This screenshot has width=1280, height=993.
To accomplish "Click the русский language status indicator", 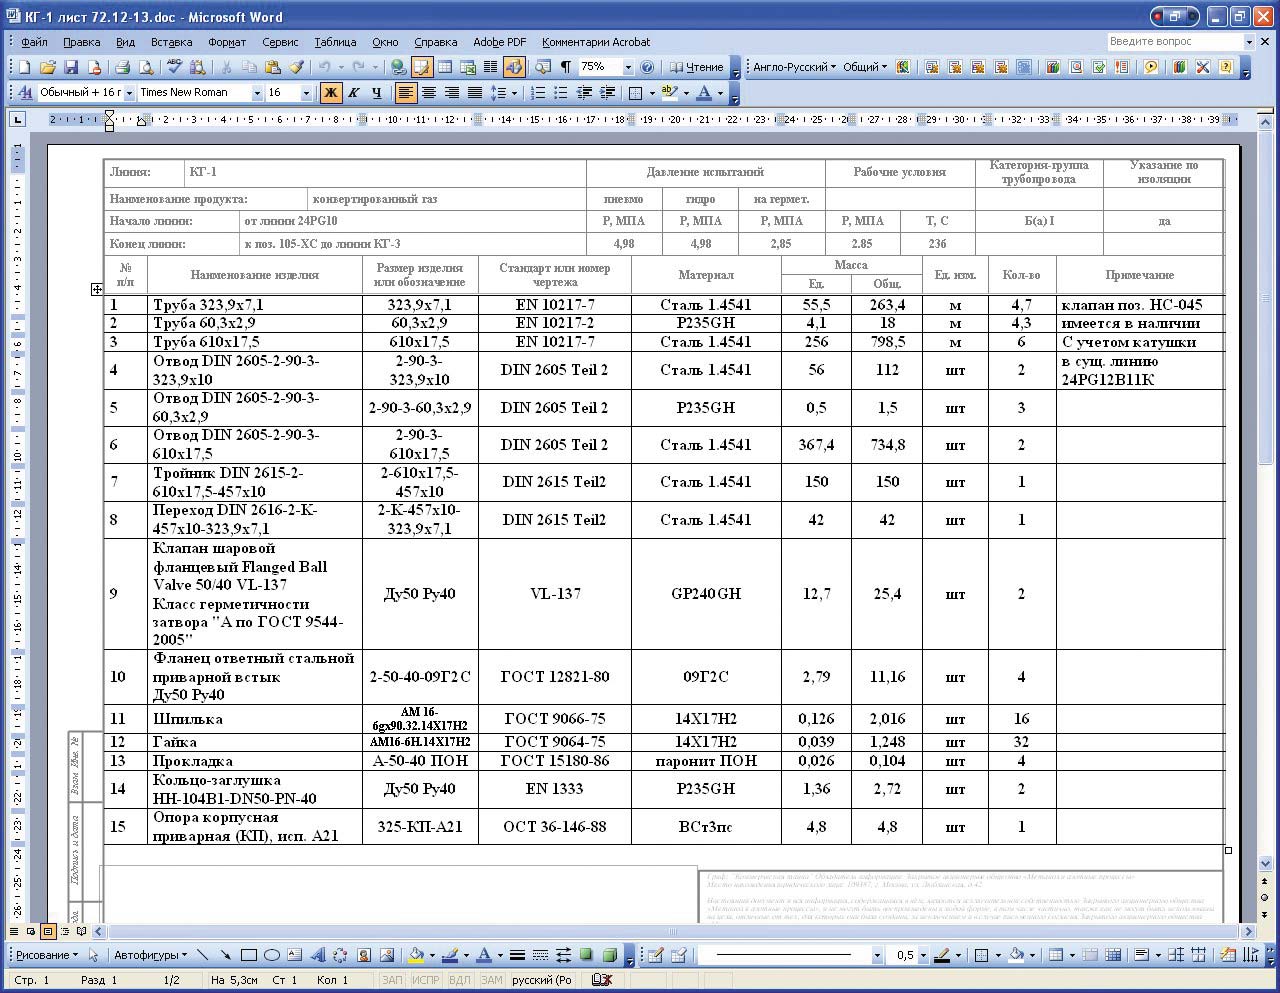I will point(541,980).
